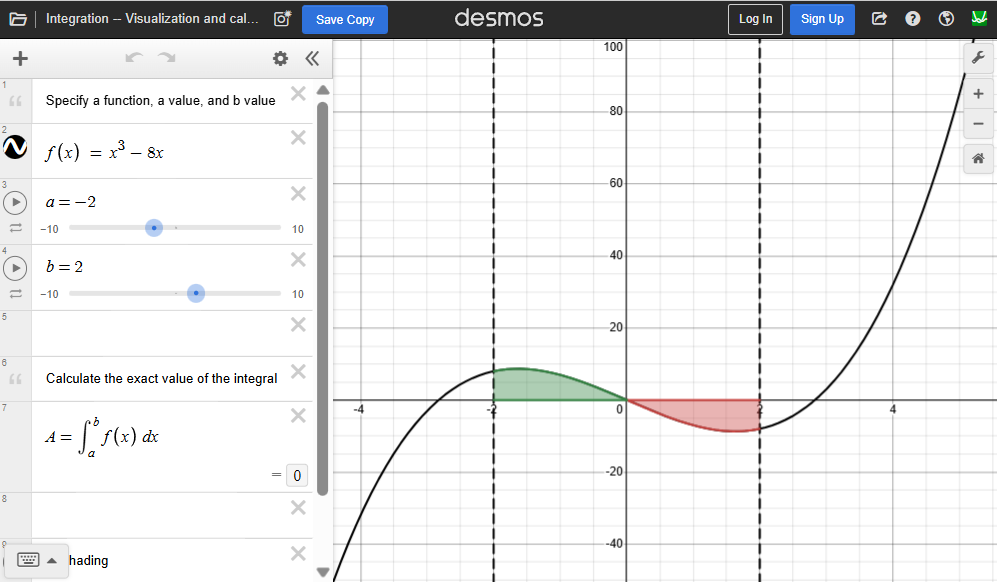Open the graph folder icon
Screen dimensions: 997x582
coord(18,19)
